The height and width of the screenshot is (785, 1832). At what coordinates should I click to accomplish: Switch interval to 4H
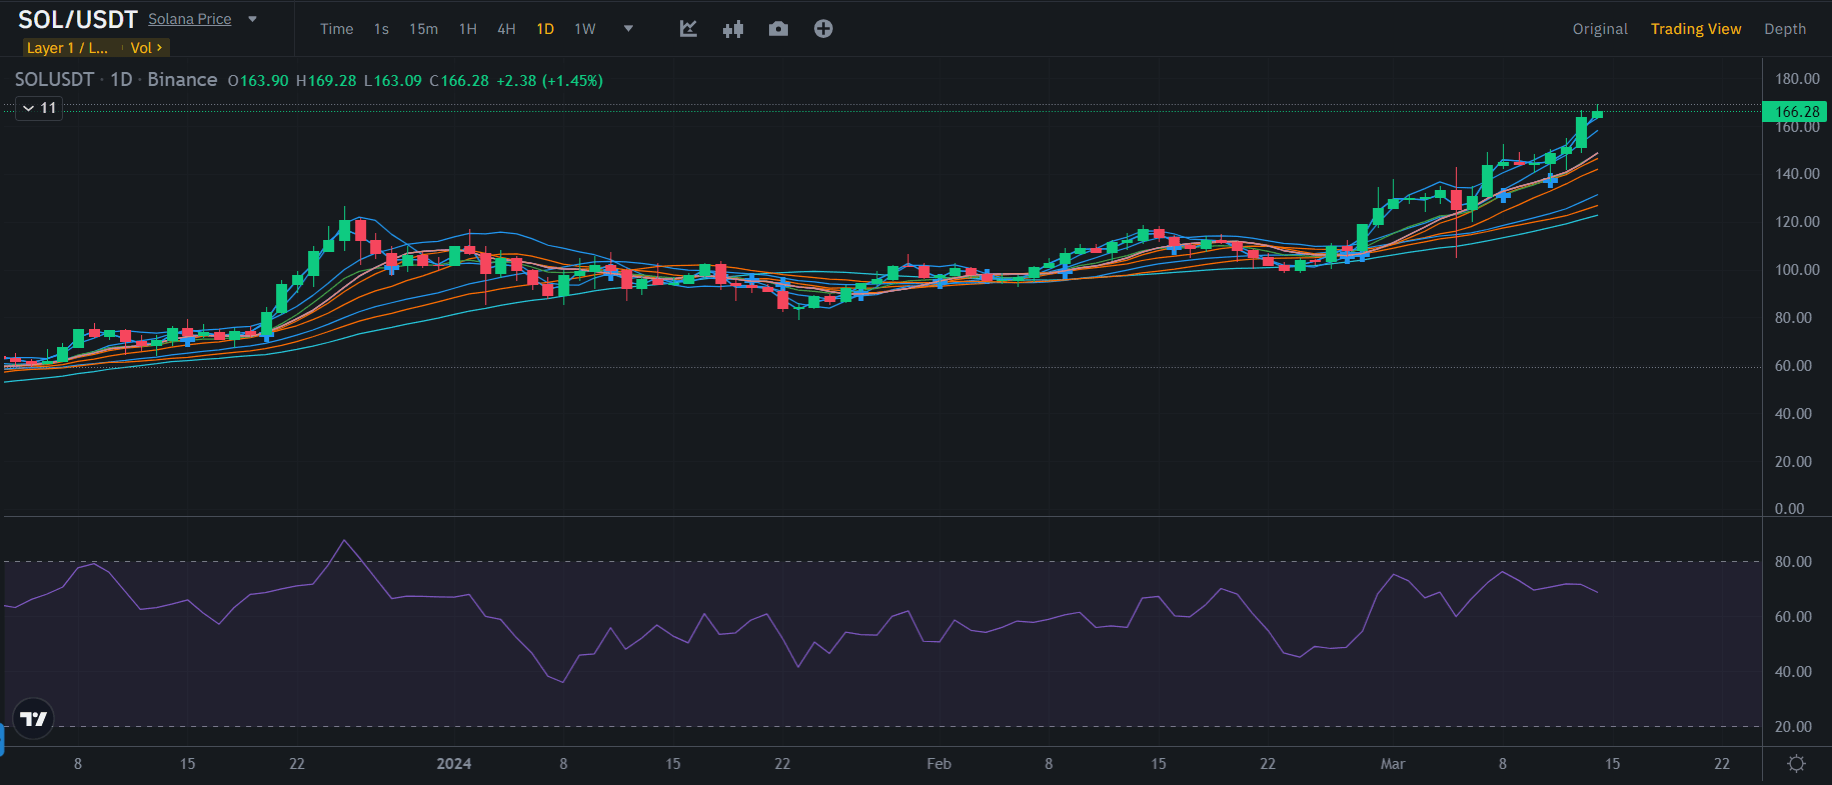coord(507,29)
